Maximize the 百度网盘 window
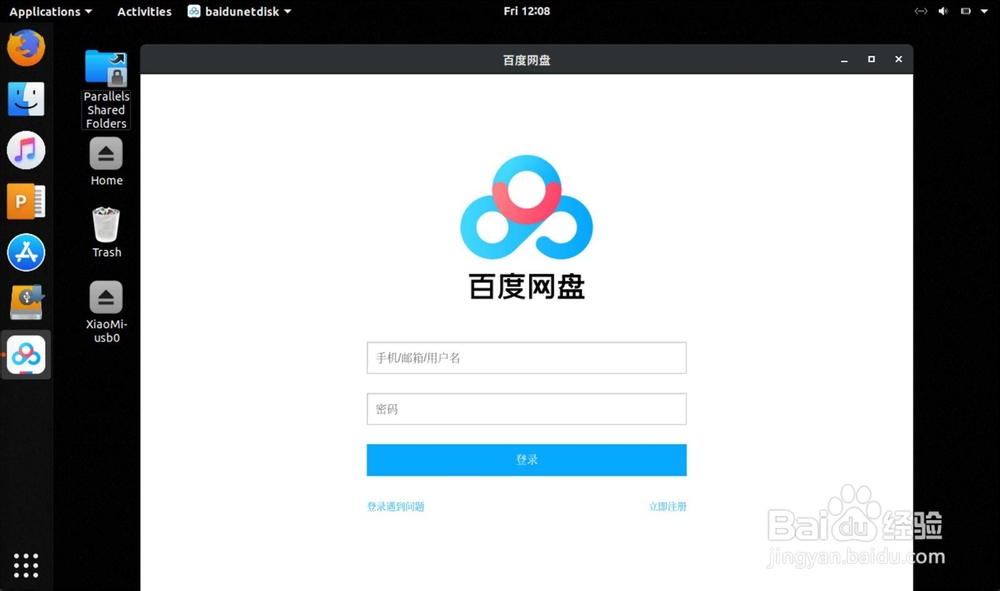 tap(871, 59)
